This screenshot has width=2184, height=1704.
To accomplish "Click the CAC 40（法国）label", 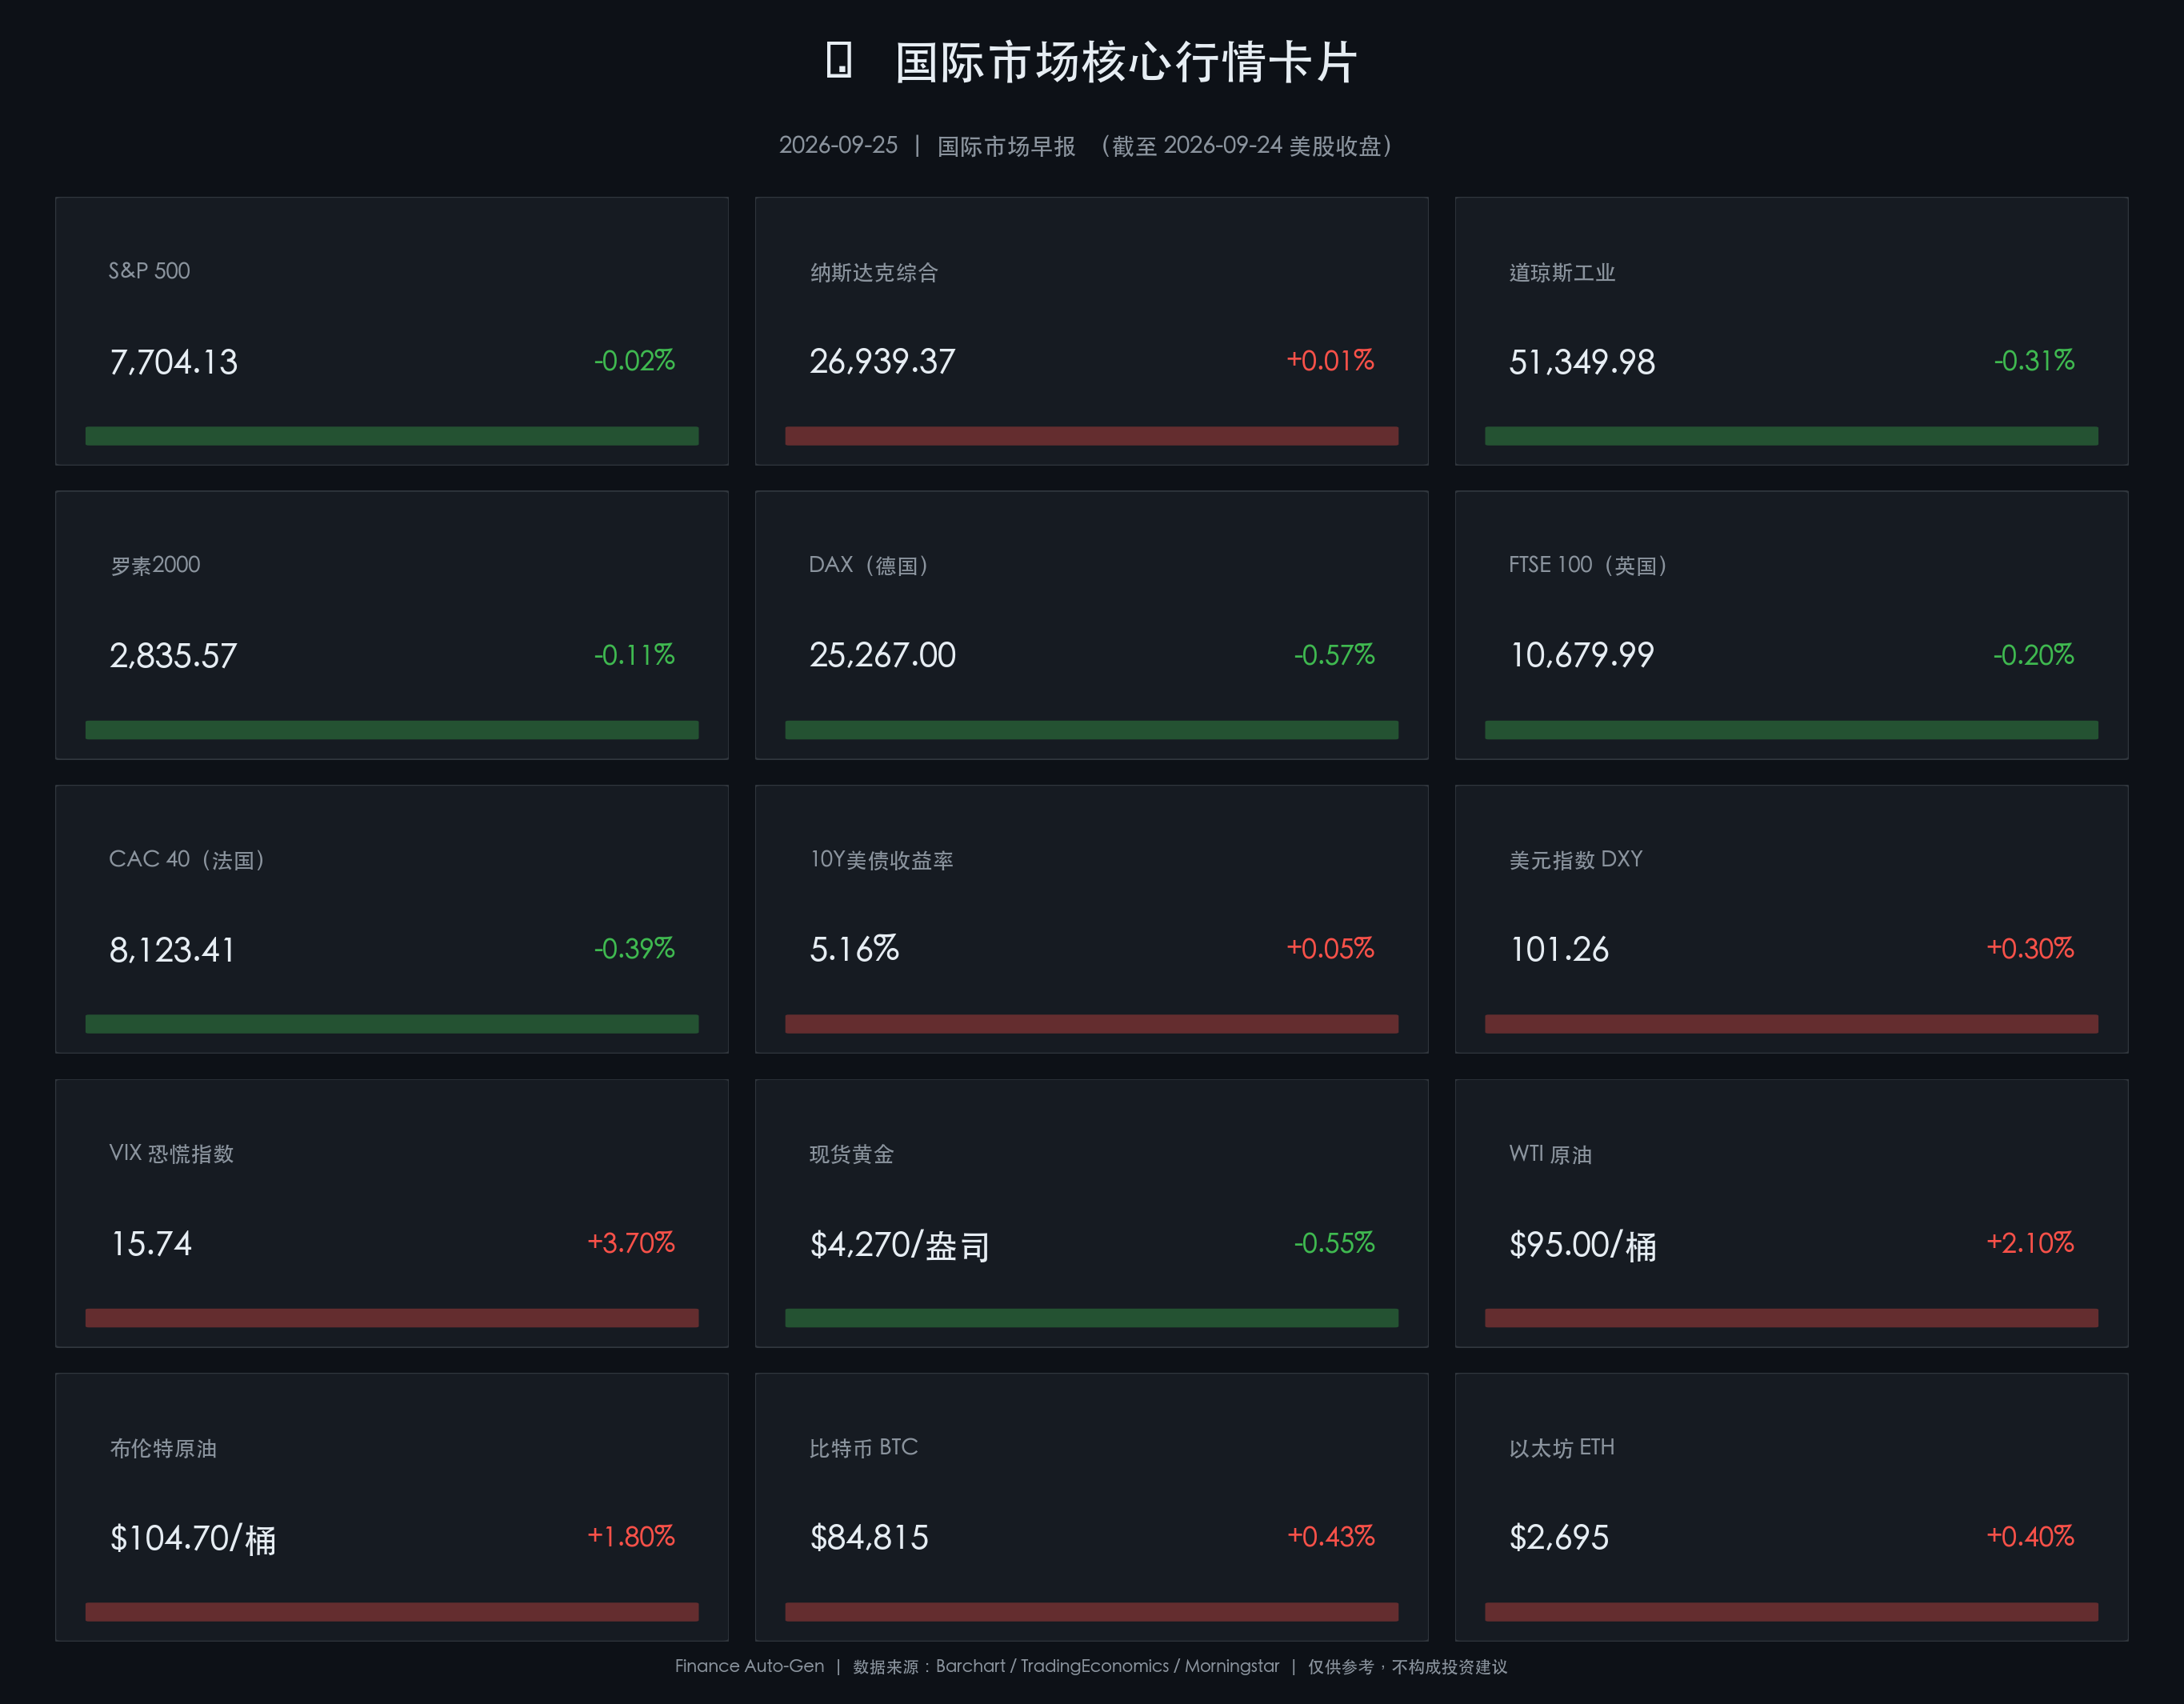I will (188, 859).
